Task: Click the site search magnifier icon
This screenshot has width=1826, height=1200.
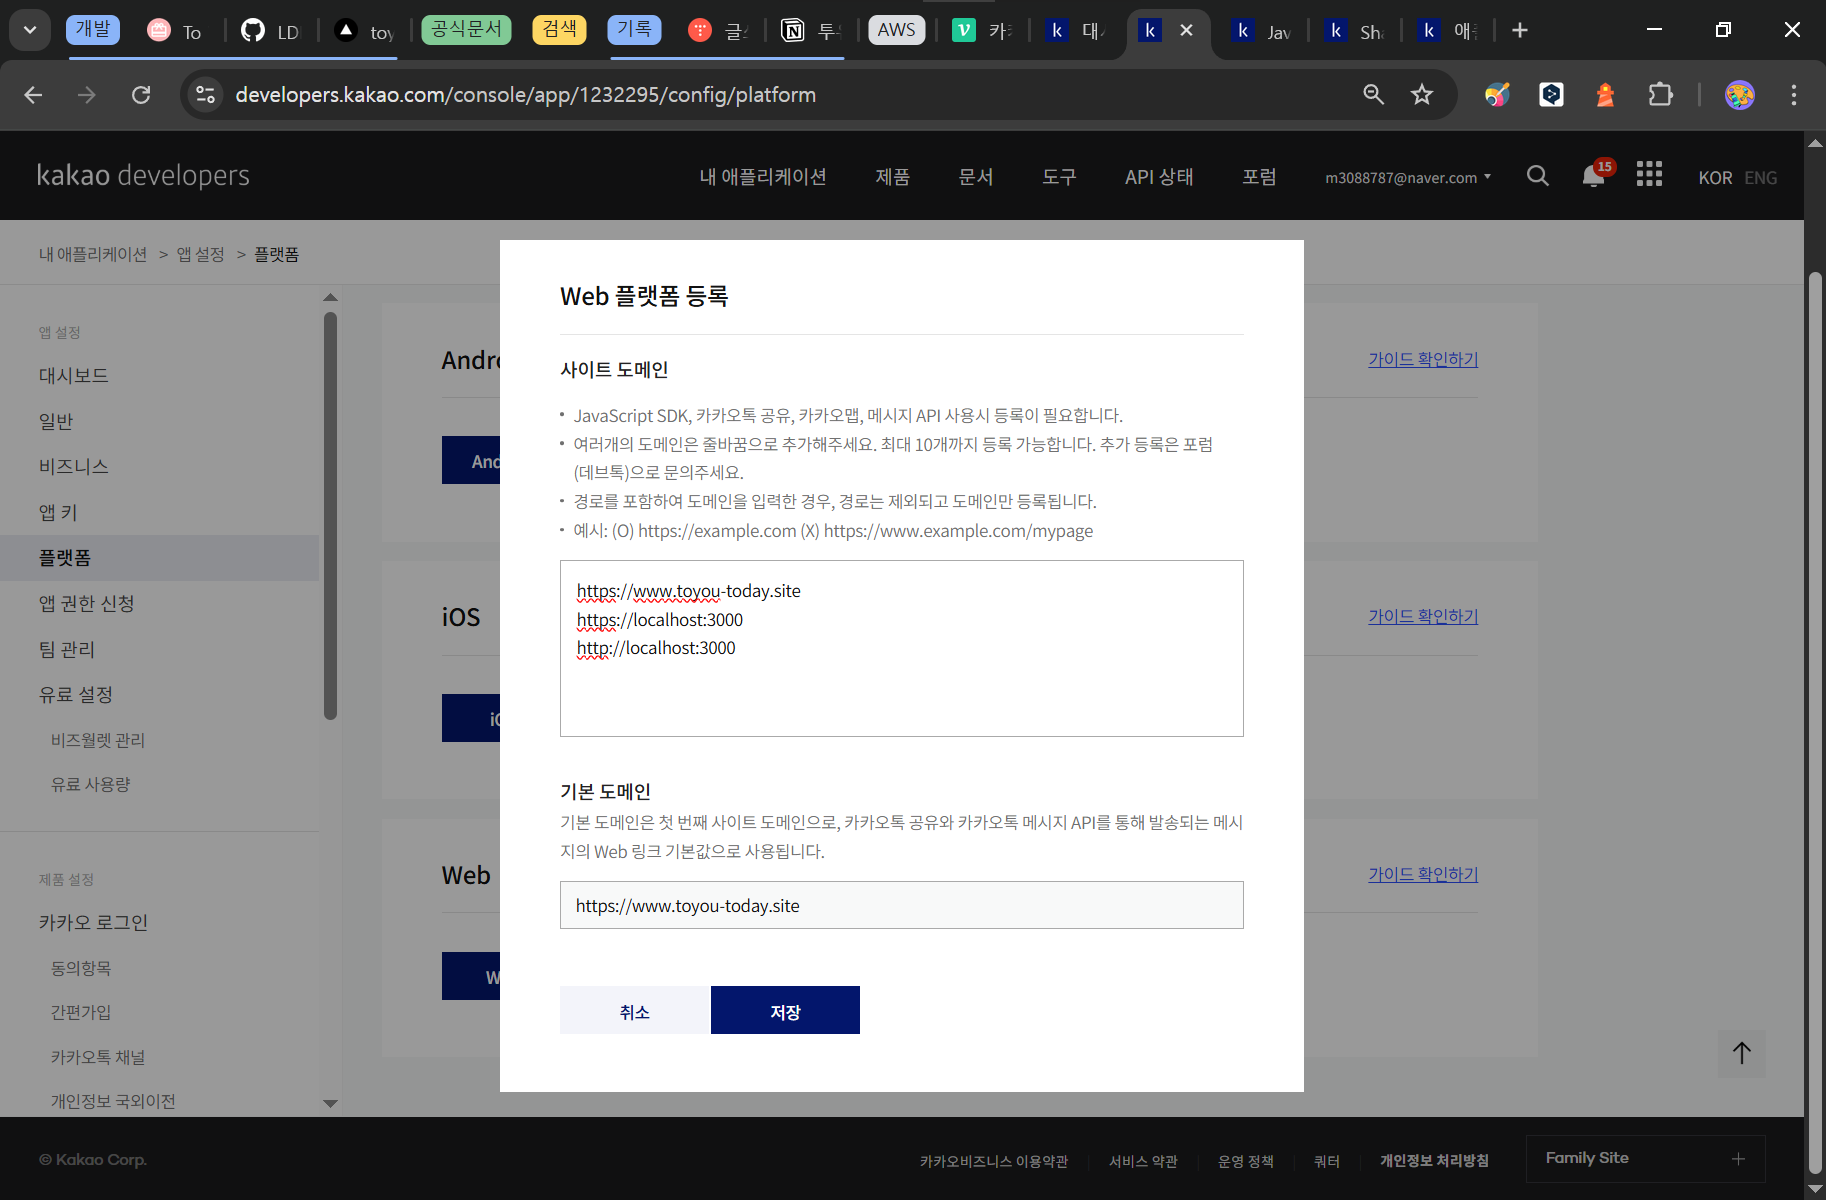Action: point(1538,176)
